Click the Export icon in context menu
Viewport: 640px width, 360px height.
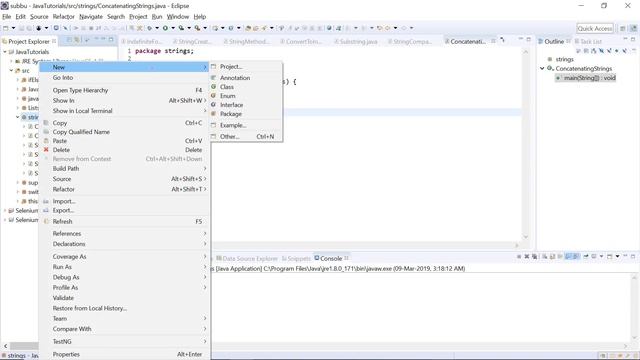point(46,210)
